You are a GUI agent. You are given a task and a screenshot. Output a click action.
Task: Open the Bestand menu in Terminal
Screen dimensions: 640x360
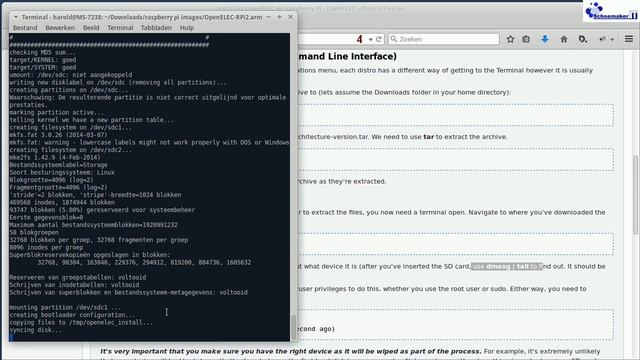pyautogui.click(x=25, y=28)
